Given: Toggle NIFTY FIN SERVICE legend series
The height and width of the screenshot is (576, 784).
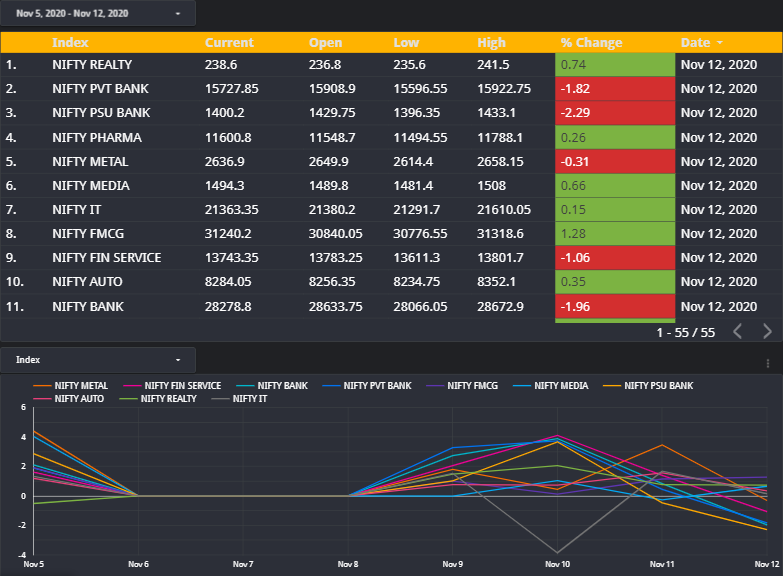Looking at the screenshot, I should click(x=172, y=386).
